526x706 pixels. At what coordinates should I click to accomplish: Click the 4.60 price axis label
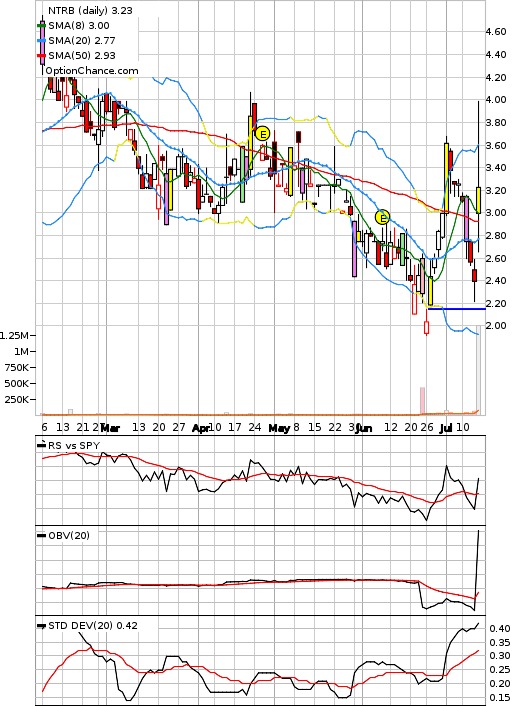pos(495,32)
